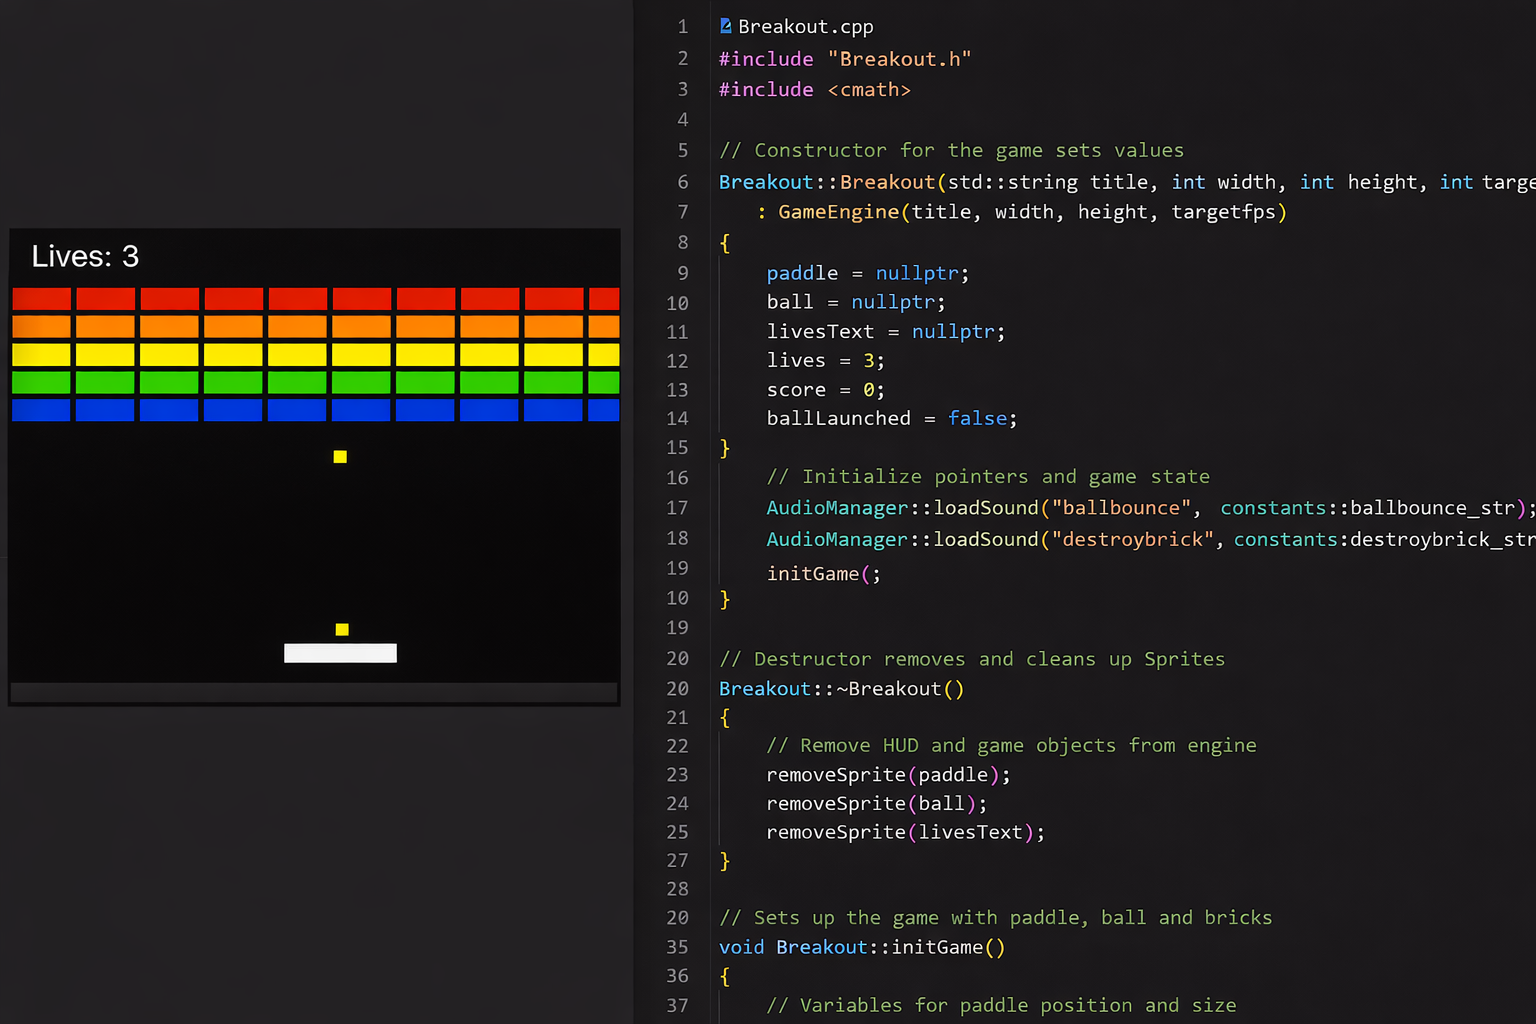1536x1024 pixels.
Task: Select the Breakout constructor definition on line 6
Action: (x=830, y=181)
